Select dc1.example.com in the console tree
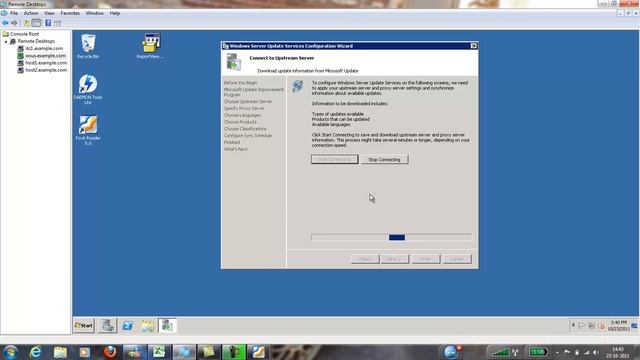The image size is (640, 360). tap(44, 49)
